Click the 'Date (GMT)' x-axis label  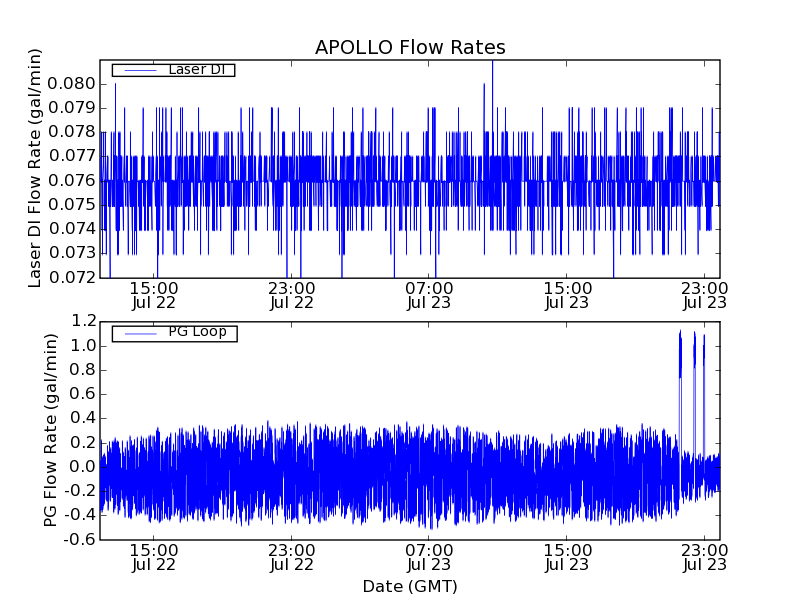point(410,586)
